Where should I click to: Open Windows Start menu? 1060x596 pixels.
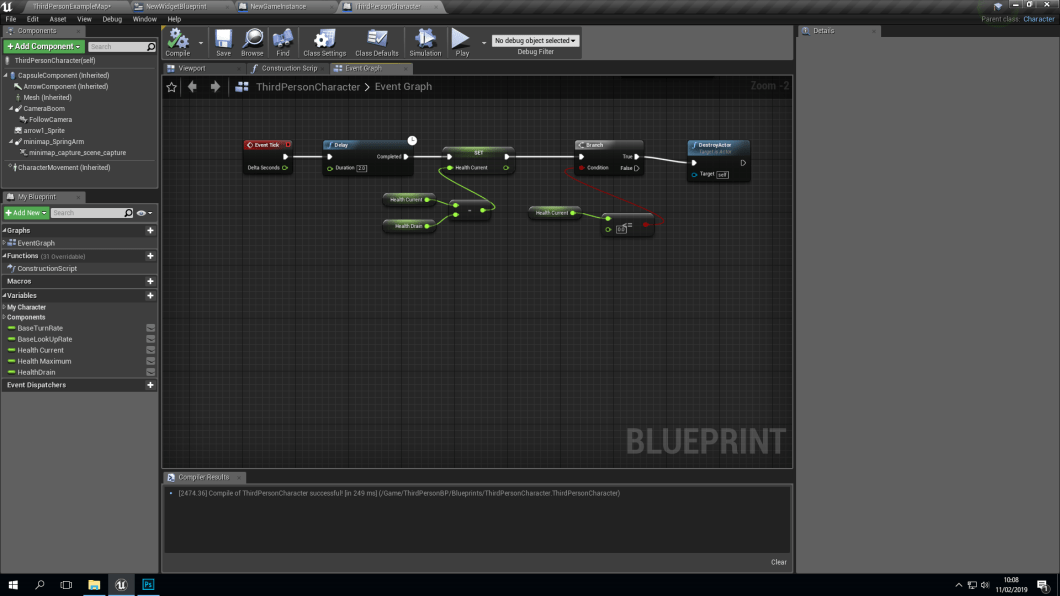13,585
